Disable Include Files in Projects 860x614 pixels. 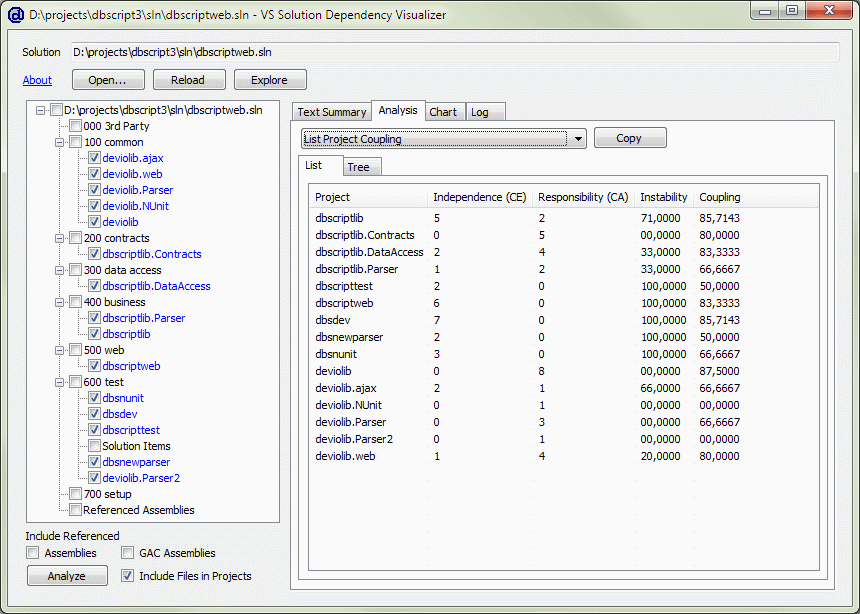(x=128, y=576)
